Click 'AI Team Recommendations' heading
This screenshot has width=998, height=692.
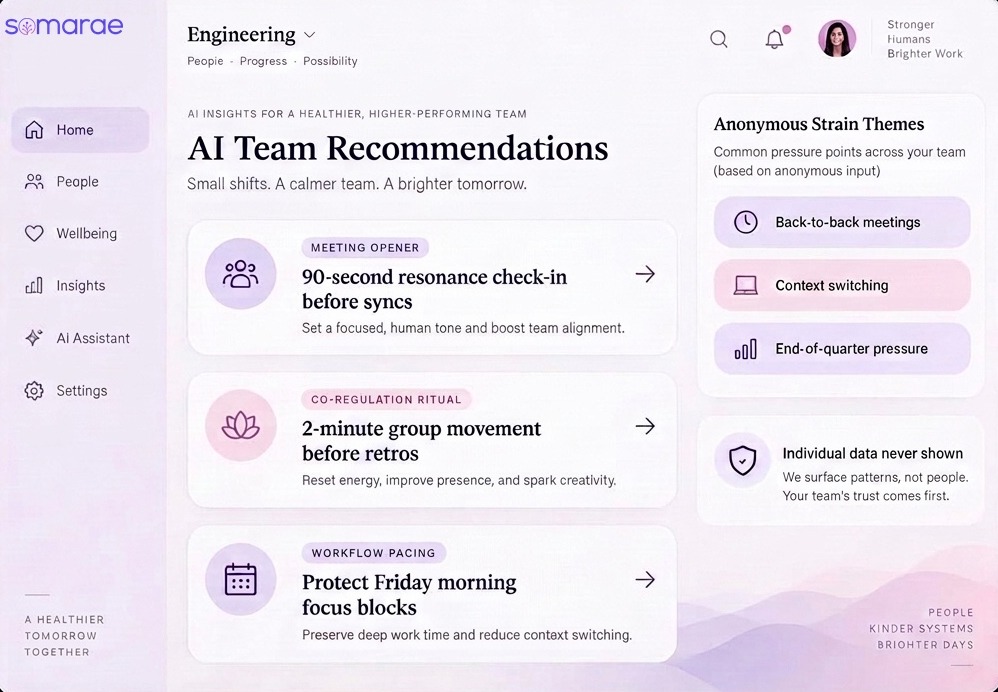click(398, 148)
